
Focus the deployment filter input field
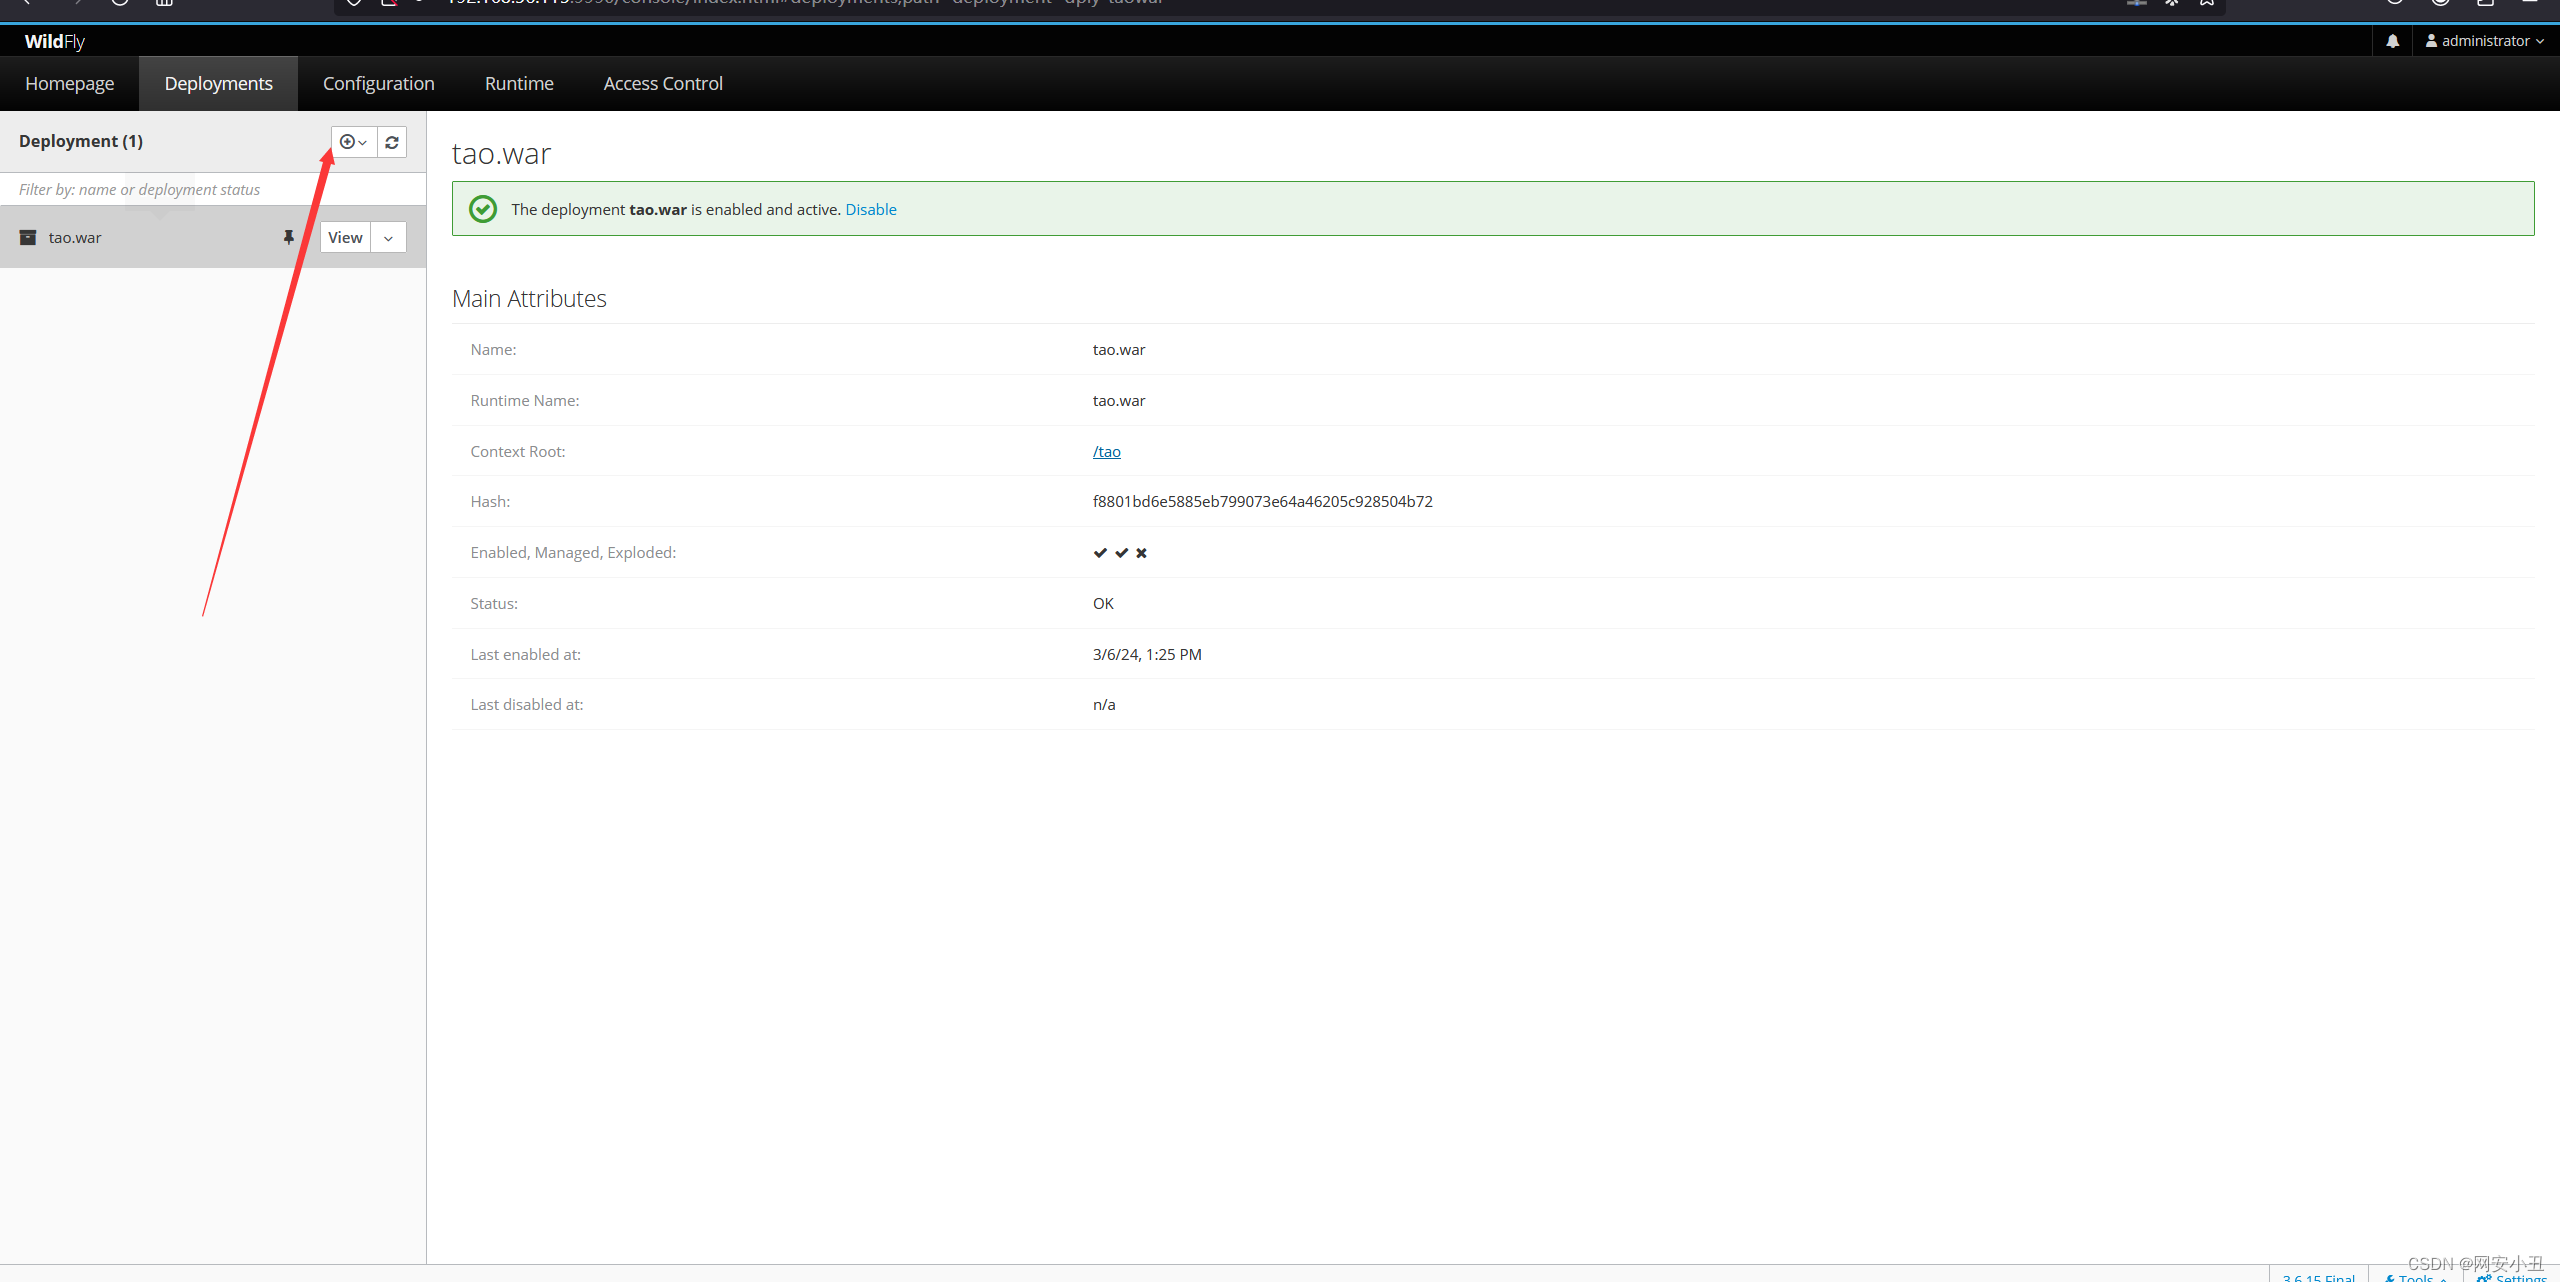213,189
